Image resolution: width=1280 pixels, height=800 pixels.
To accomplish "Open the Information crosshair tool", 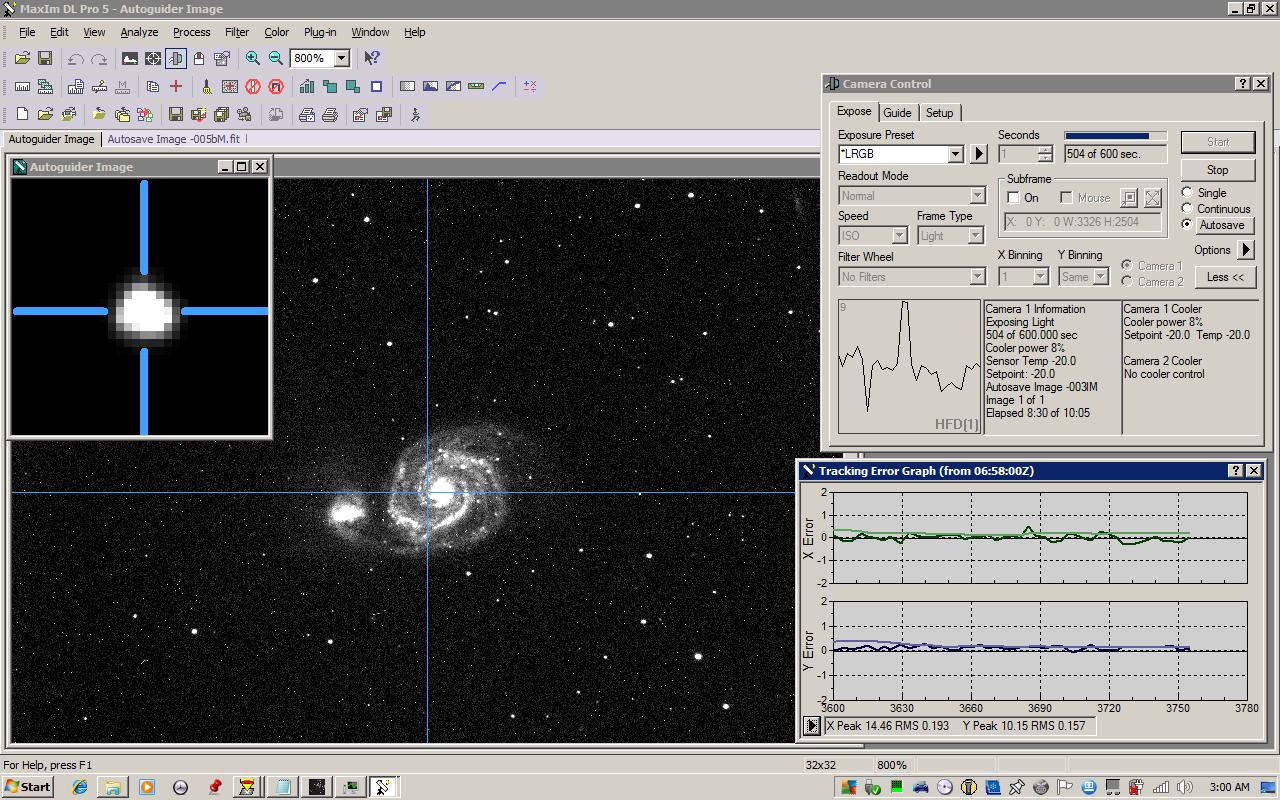I will 153,58.
